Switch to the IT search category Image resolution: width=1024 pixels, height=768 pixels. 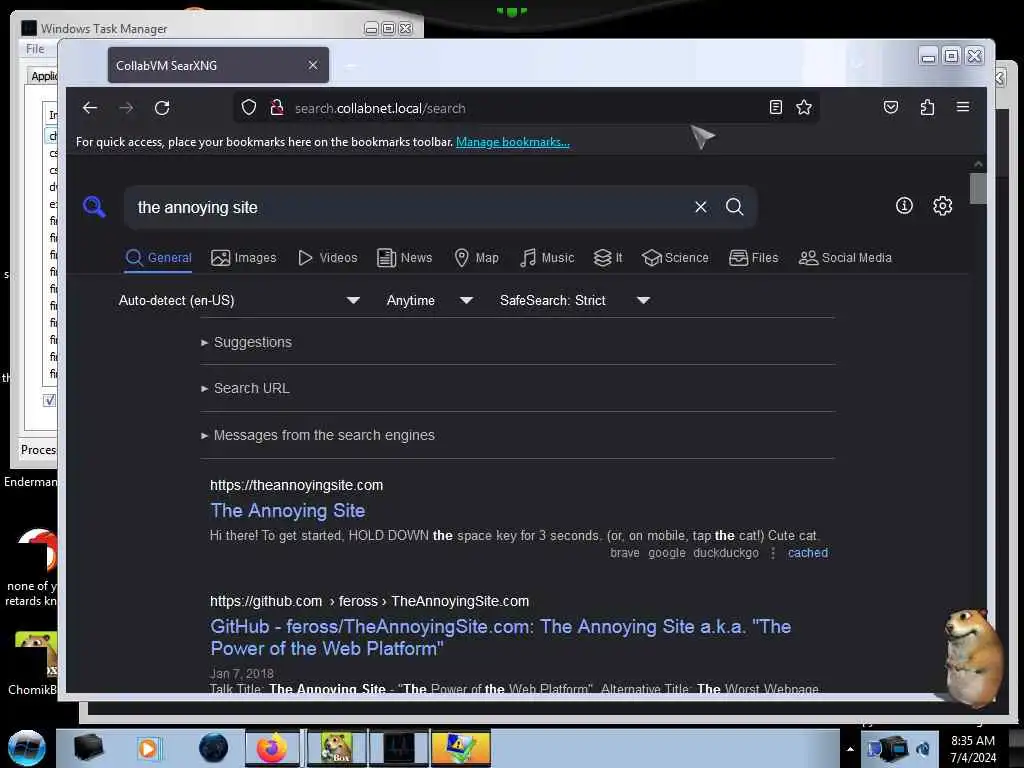pos(608,258)
